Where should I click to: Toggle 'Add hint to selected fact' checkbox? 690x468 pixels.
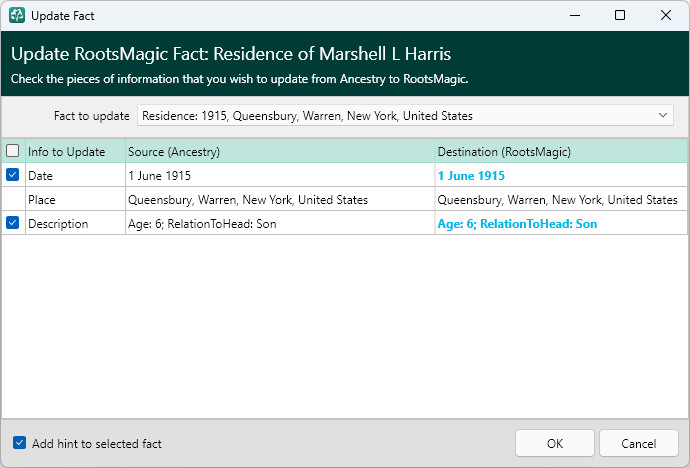coord(19,443)
